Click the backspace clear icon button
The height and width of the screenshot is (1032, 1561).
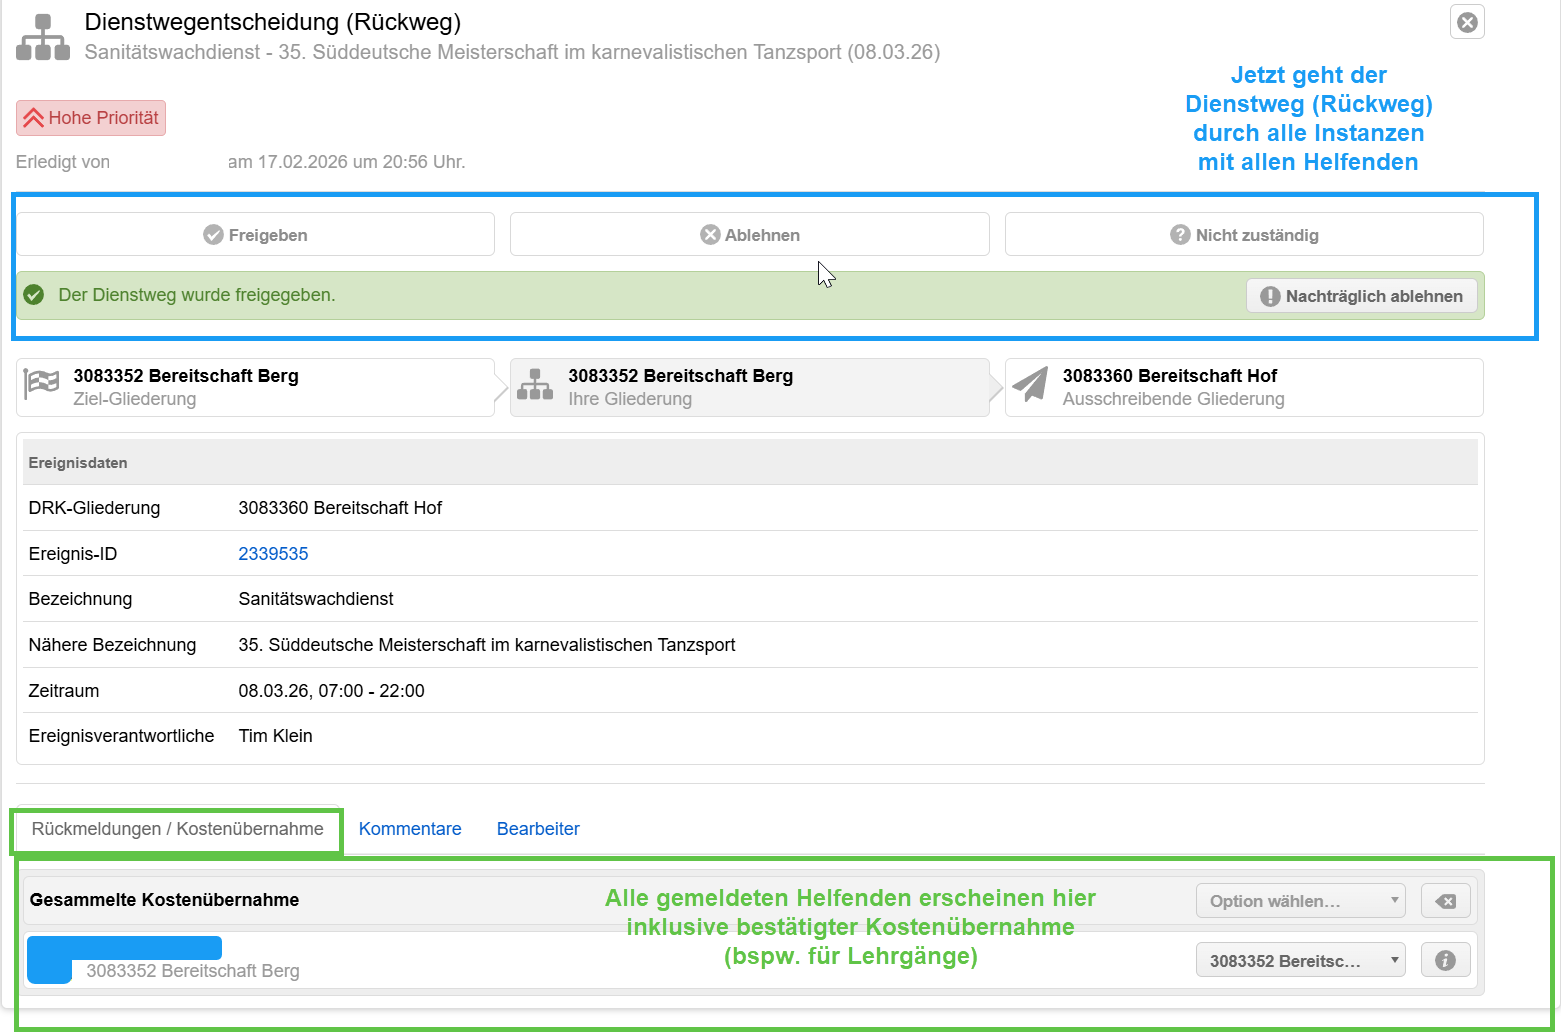click(1445, 901)
